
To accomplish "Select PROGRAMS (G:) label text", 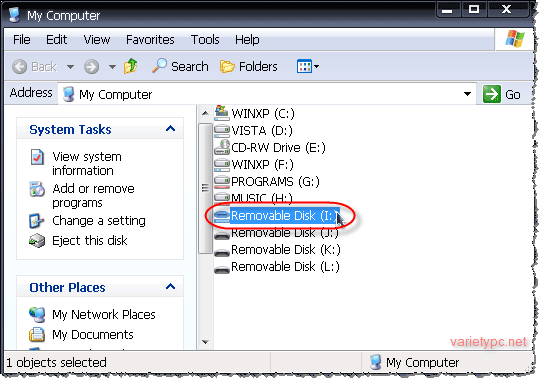I will coord(275,181).
